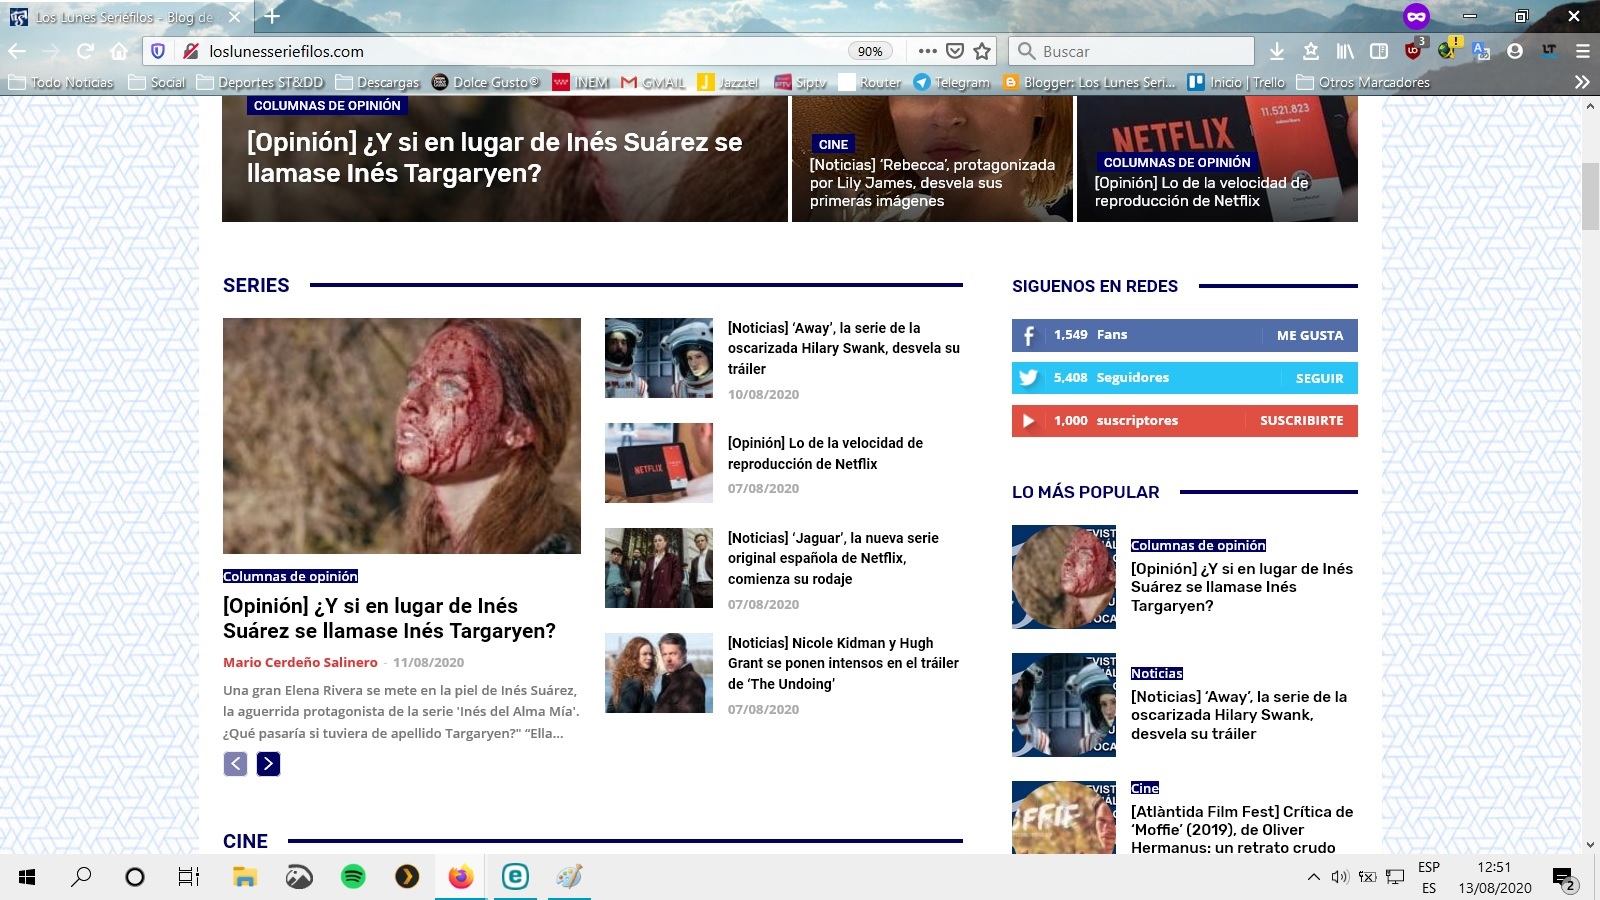Open the Firefox account icon

pyautogui.click(x=1515, y=51)
